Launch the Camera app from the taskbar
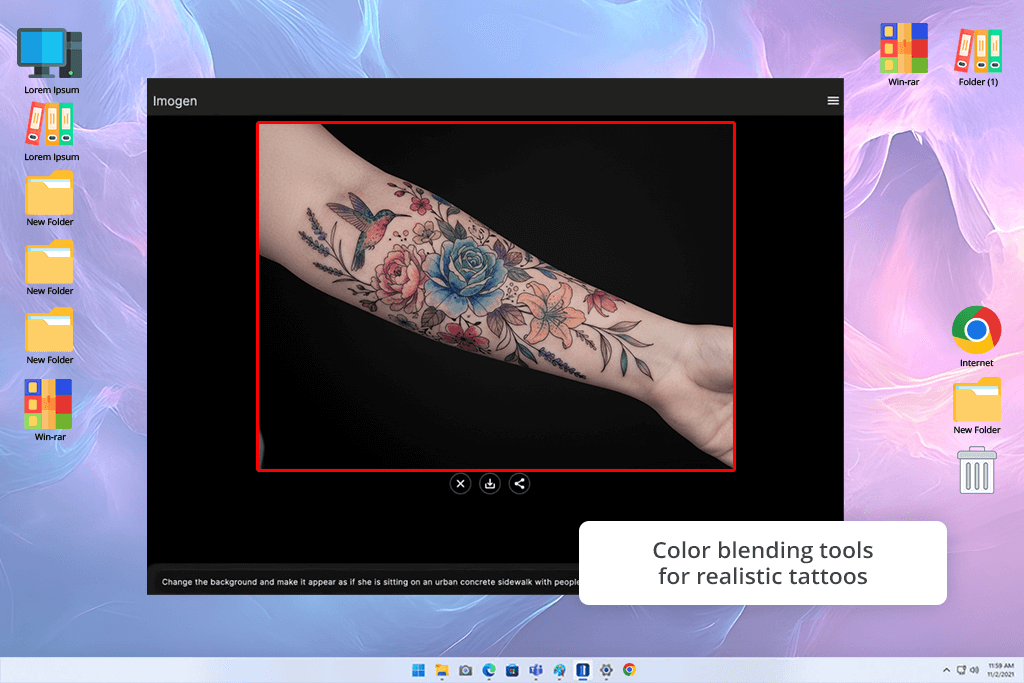This screenshot has width=1024, height=683. (x=465, y=670)
